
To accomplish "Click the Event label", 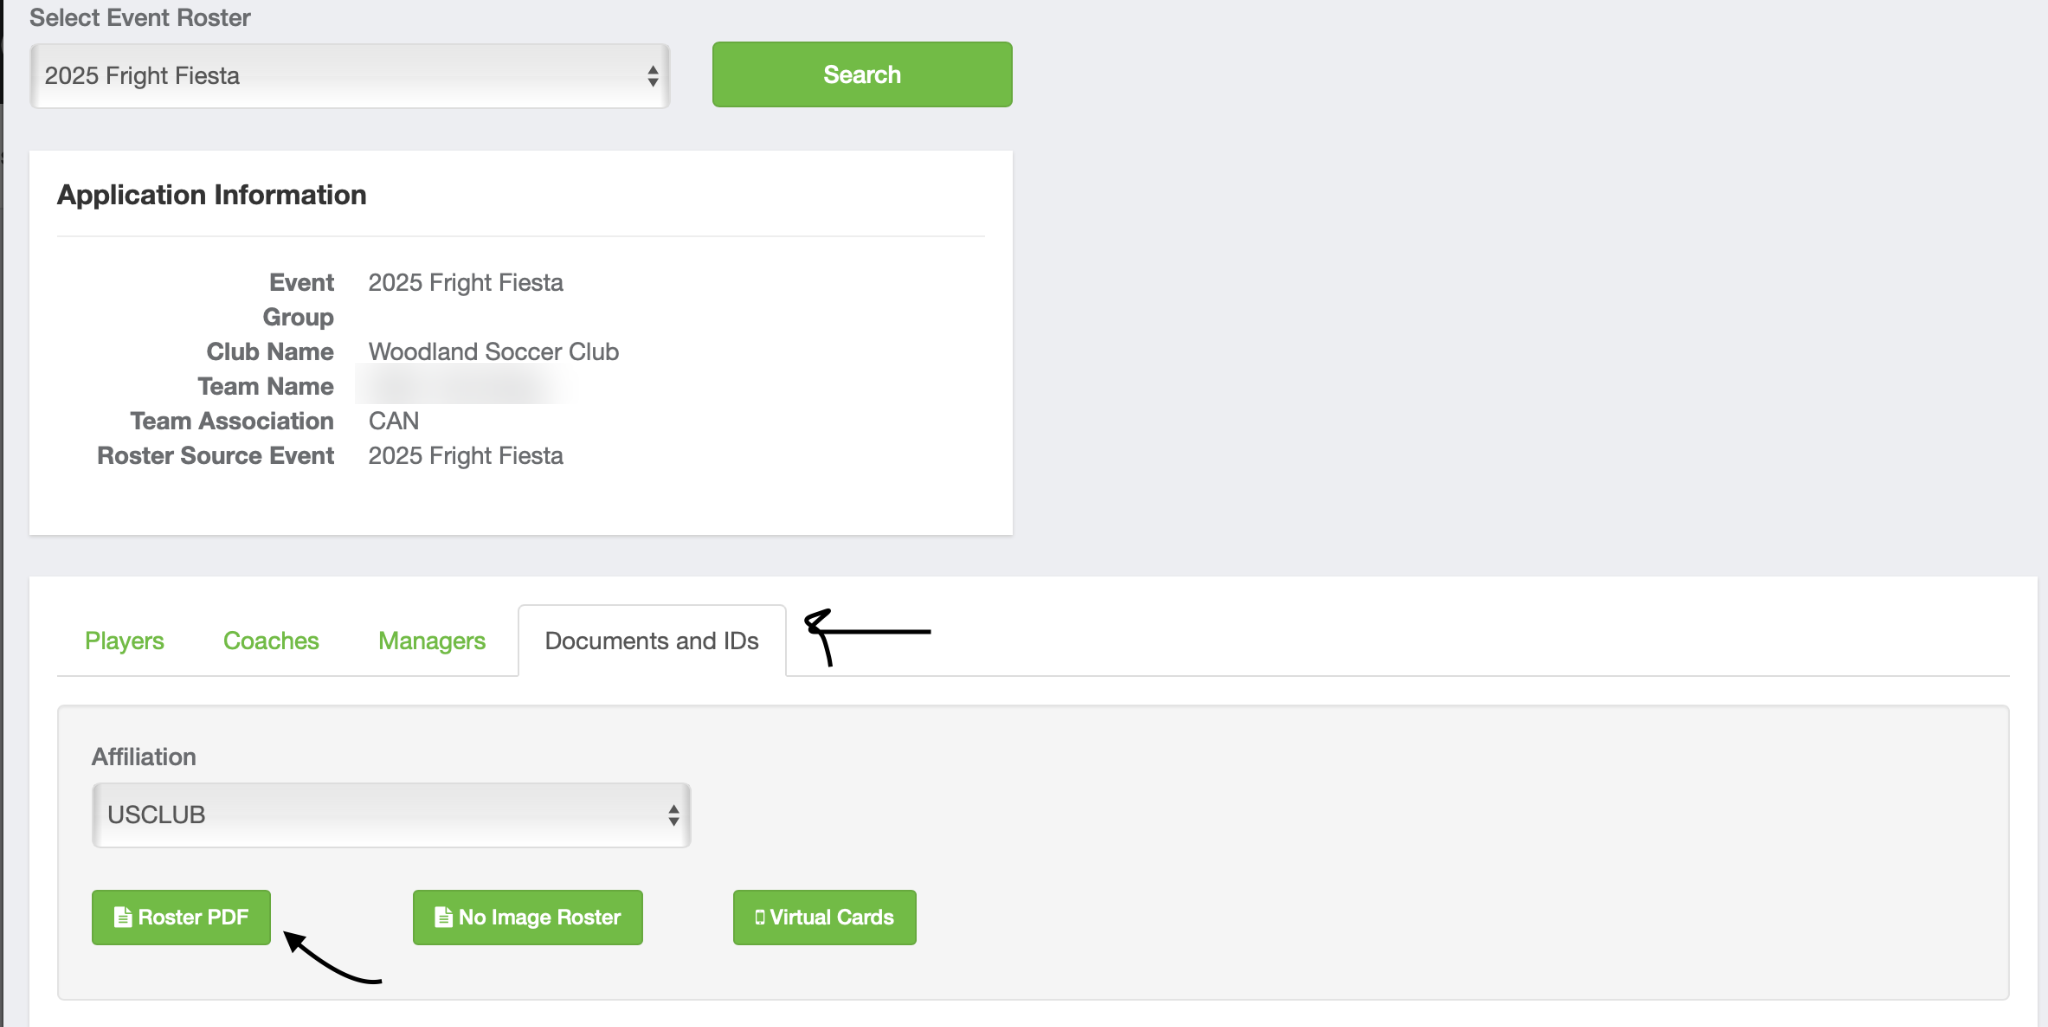I will tap(302, 283).
